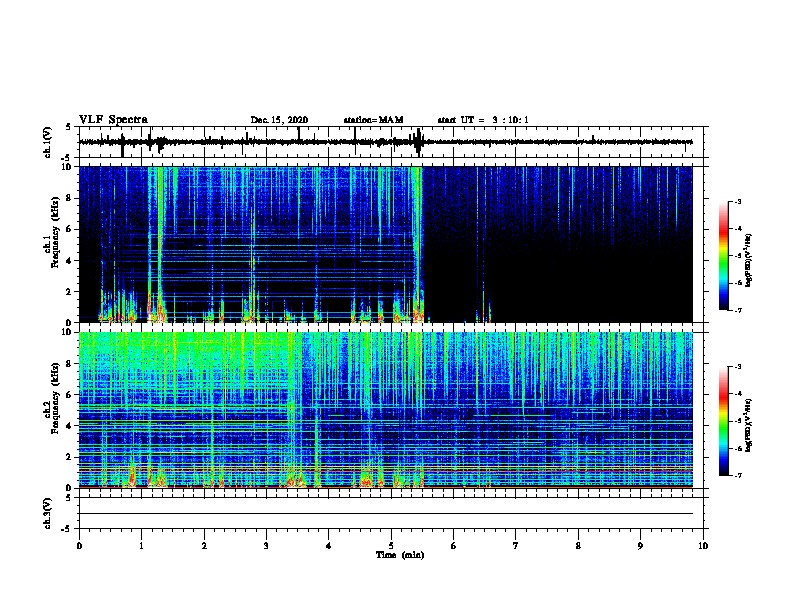
Task: Click time axis tick label "4"
Action: [329, 546]
